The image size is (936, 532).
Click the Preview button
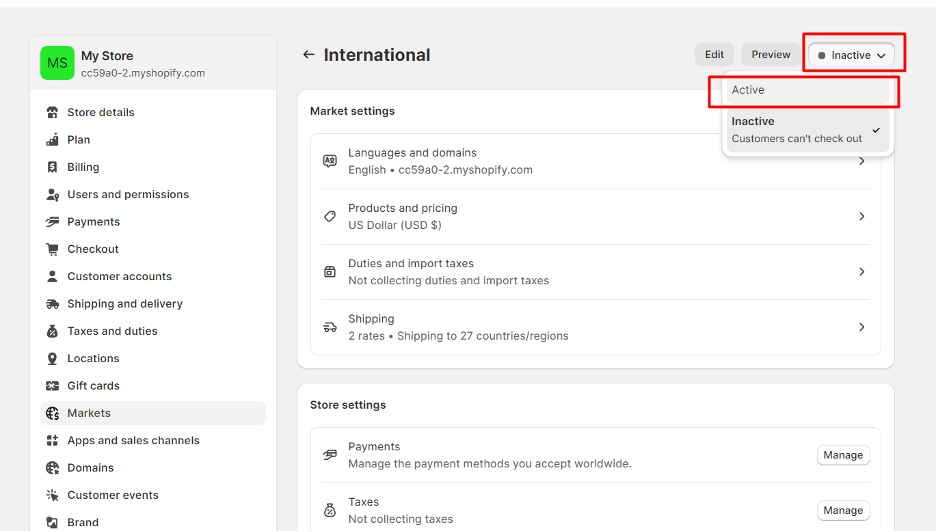point(771,55)
